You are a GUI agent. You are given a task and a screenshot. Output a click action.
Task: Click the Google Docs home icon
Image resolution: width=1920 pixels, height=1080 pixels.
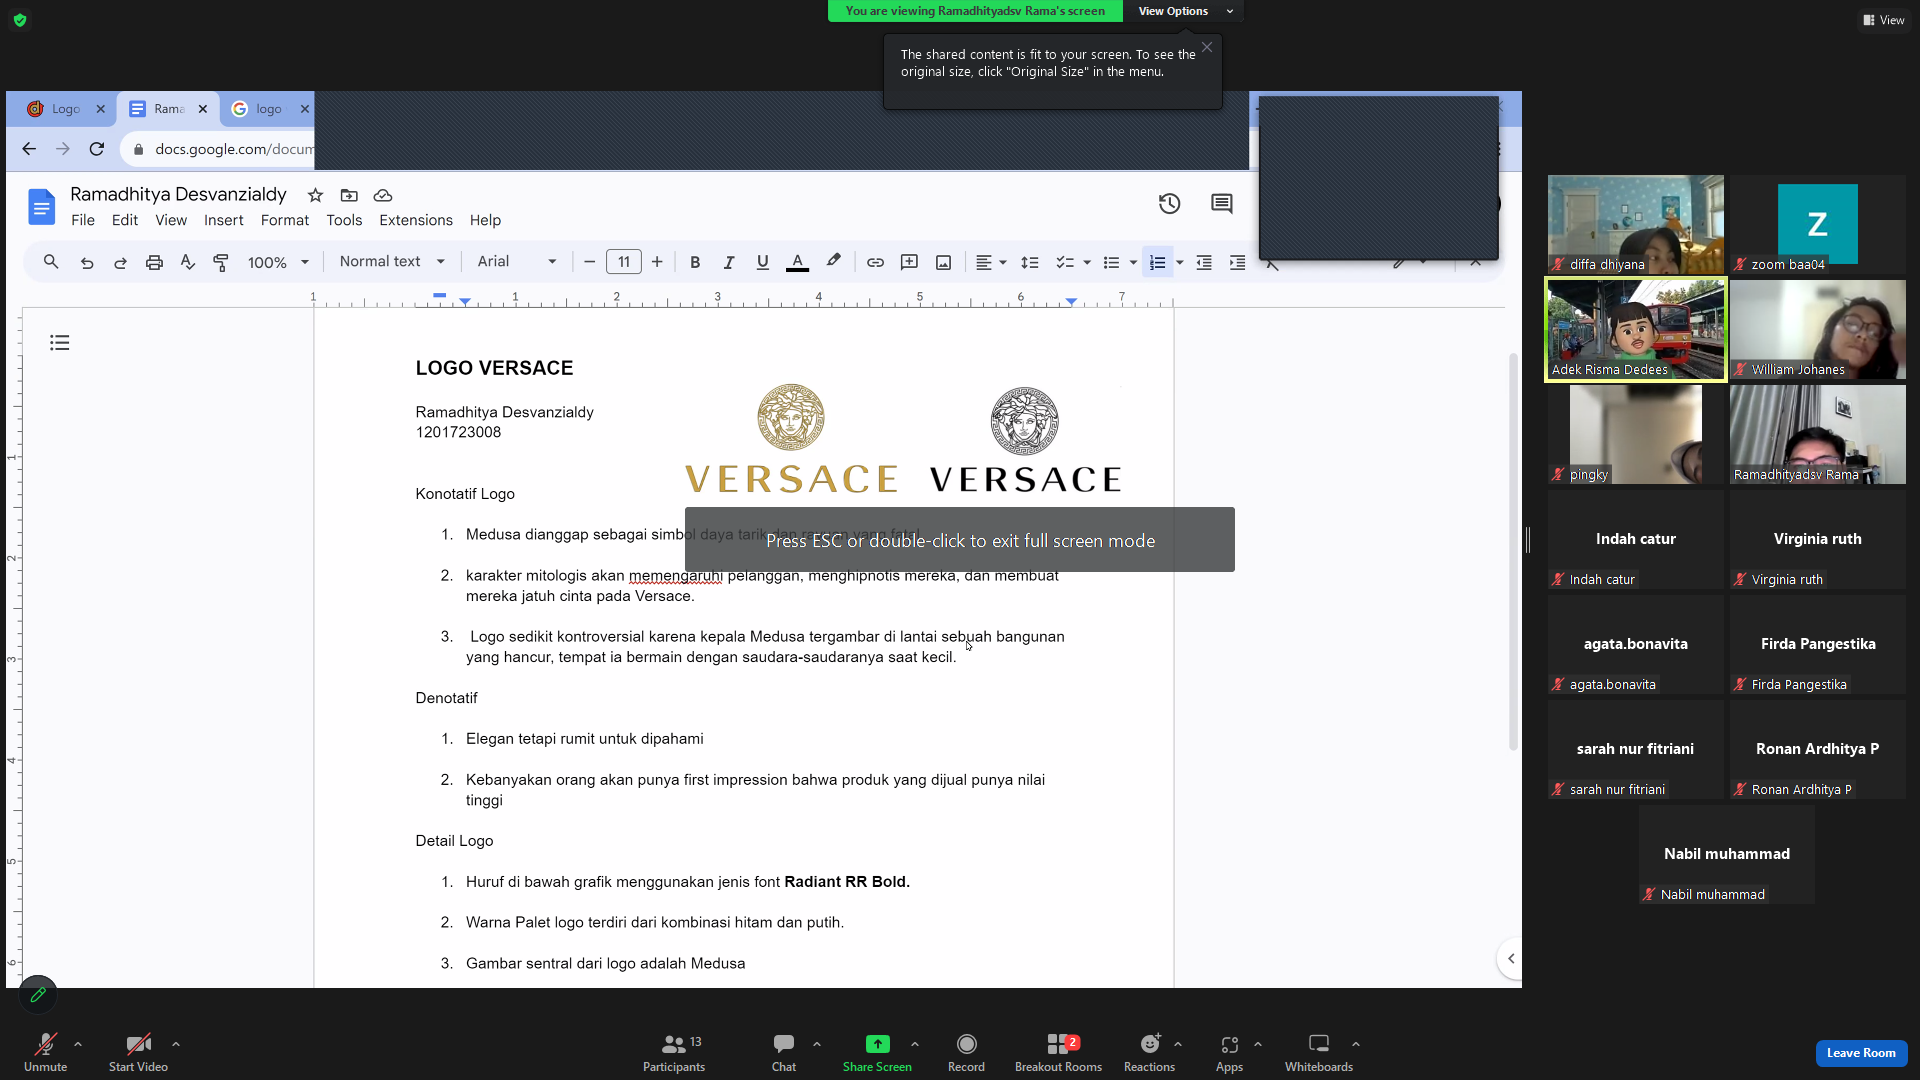click(41, 207)
